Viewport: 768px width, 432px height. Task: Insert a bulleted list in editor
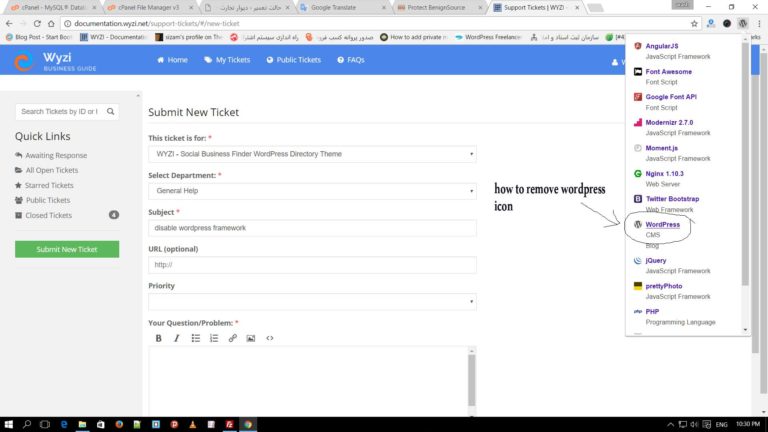[x=196, y=338]
